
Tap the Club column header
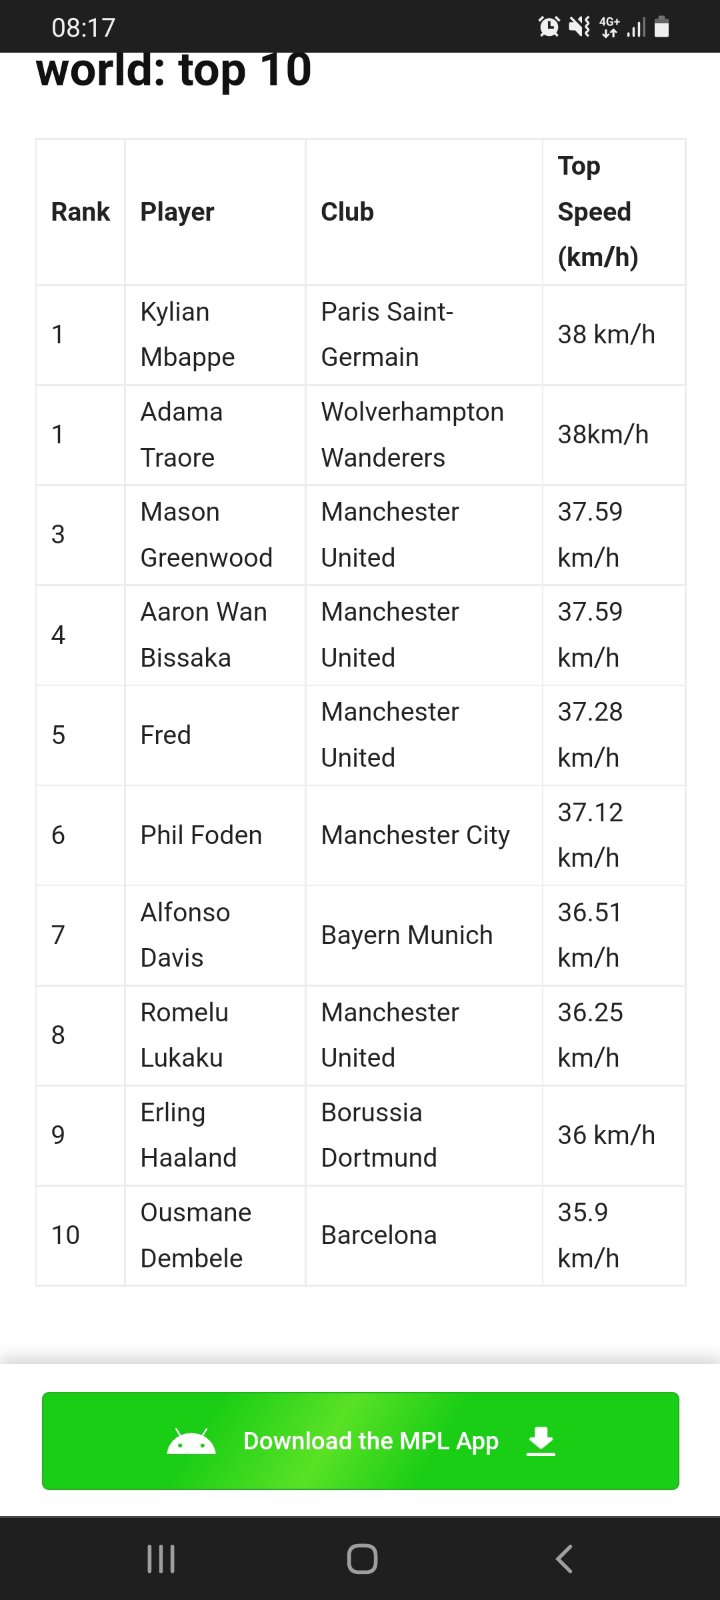(347, 212)
